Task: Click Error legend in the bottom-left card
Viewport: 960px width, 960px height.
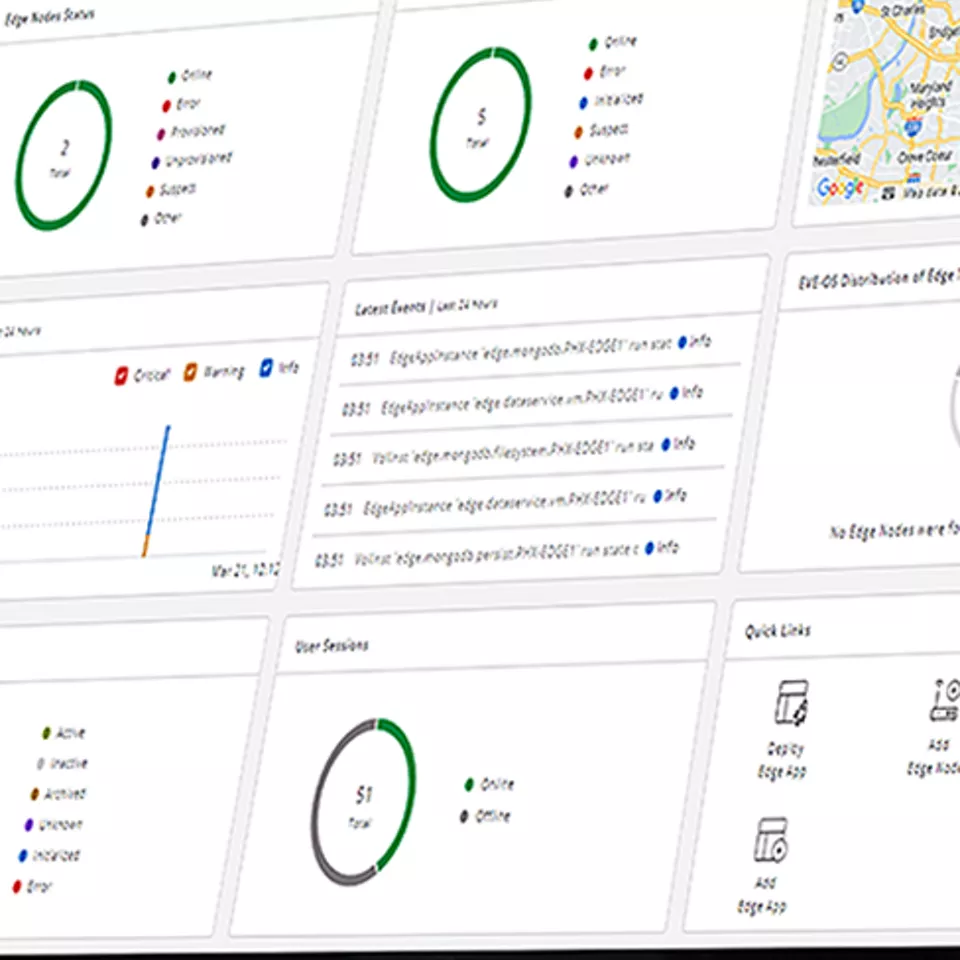Action: pos(32,886)
